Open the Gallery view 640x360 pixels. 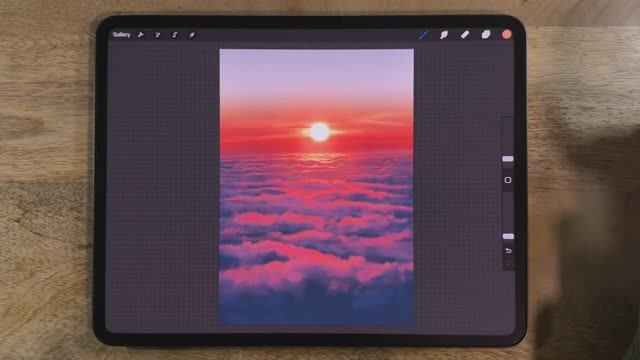(122, 35)
